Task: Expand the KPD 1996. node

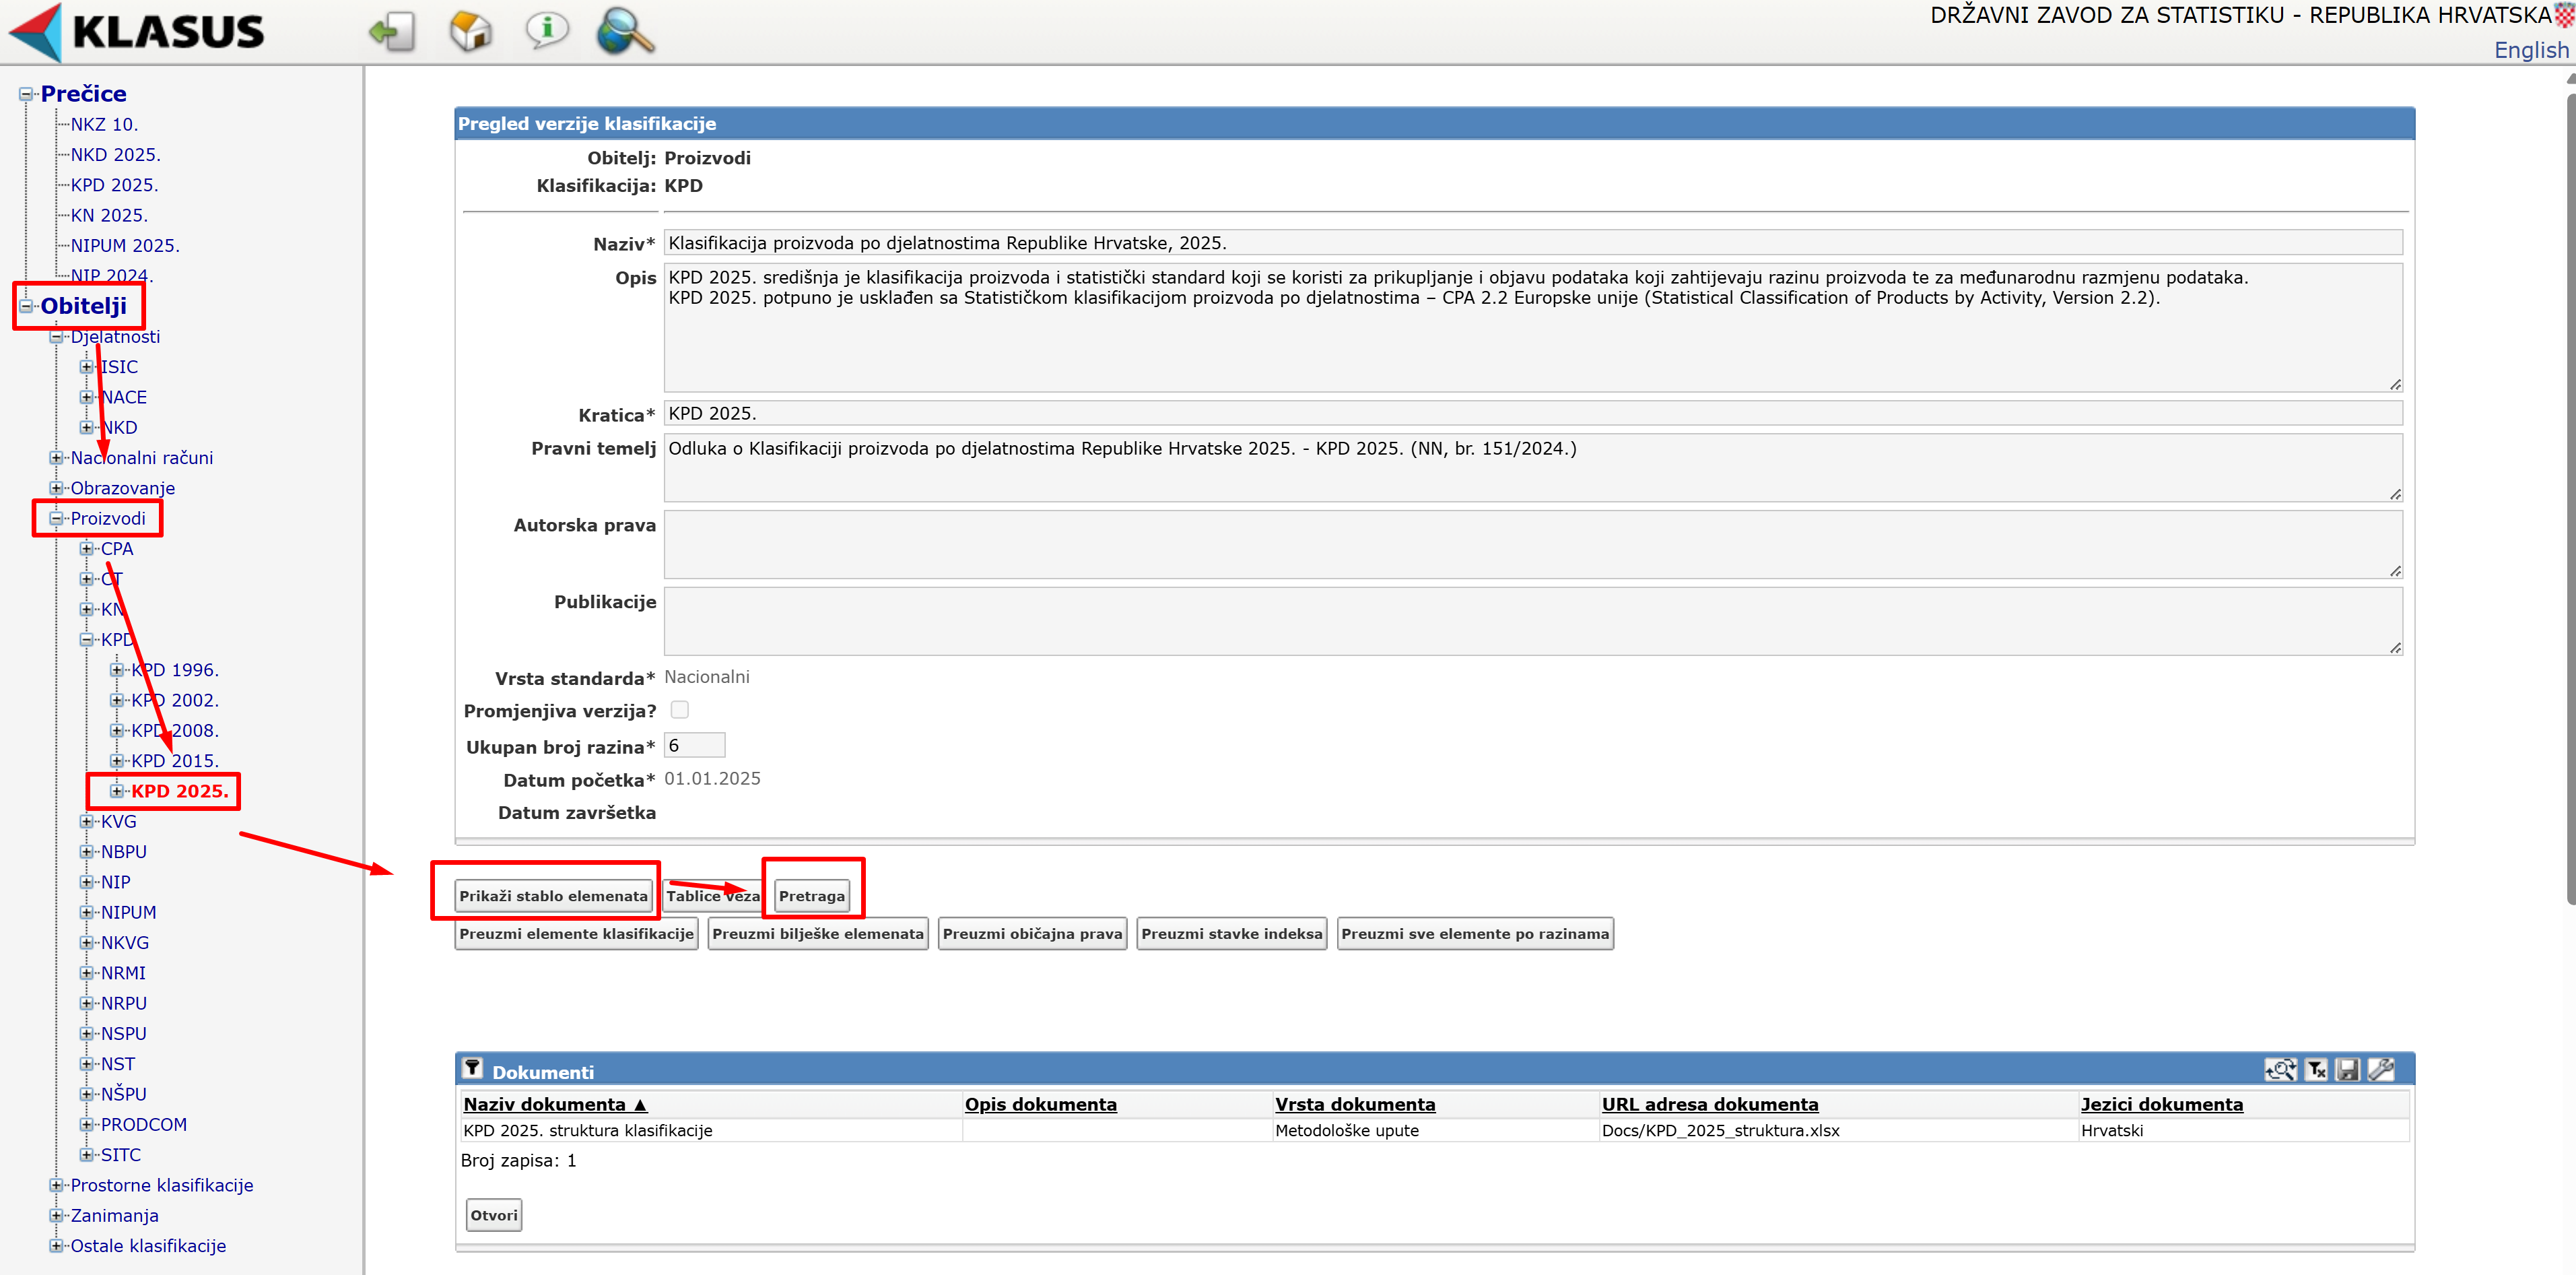Action: click(x=117, y=670)
